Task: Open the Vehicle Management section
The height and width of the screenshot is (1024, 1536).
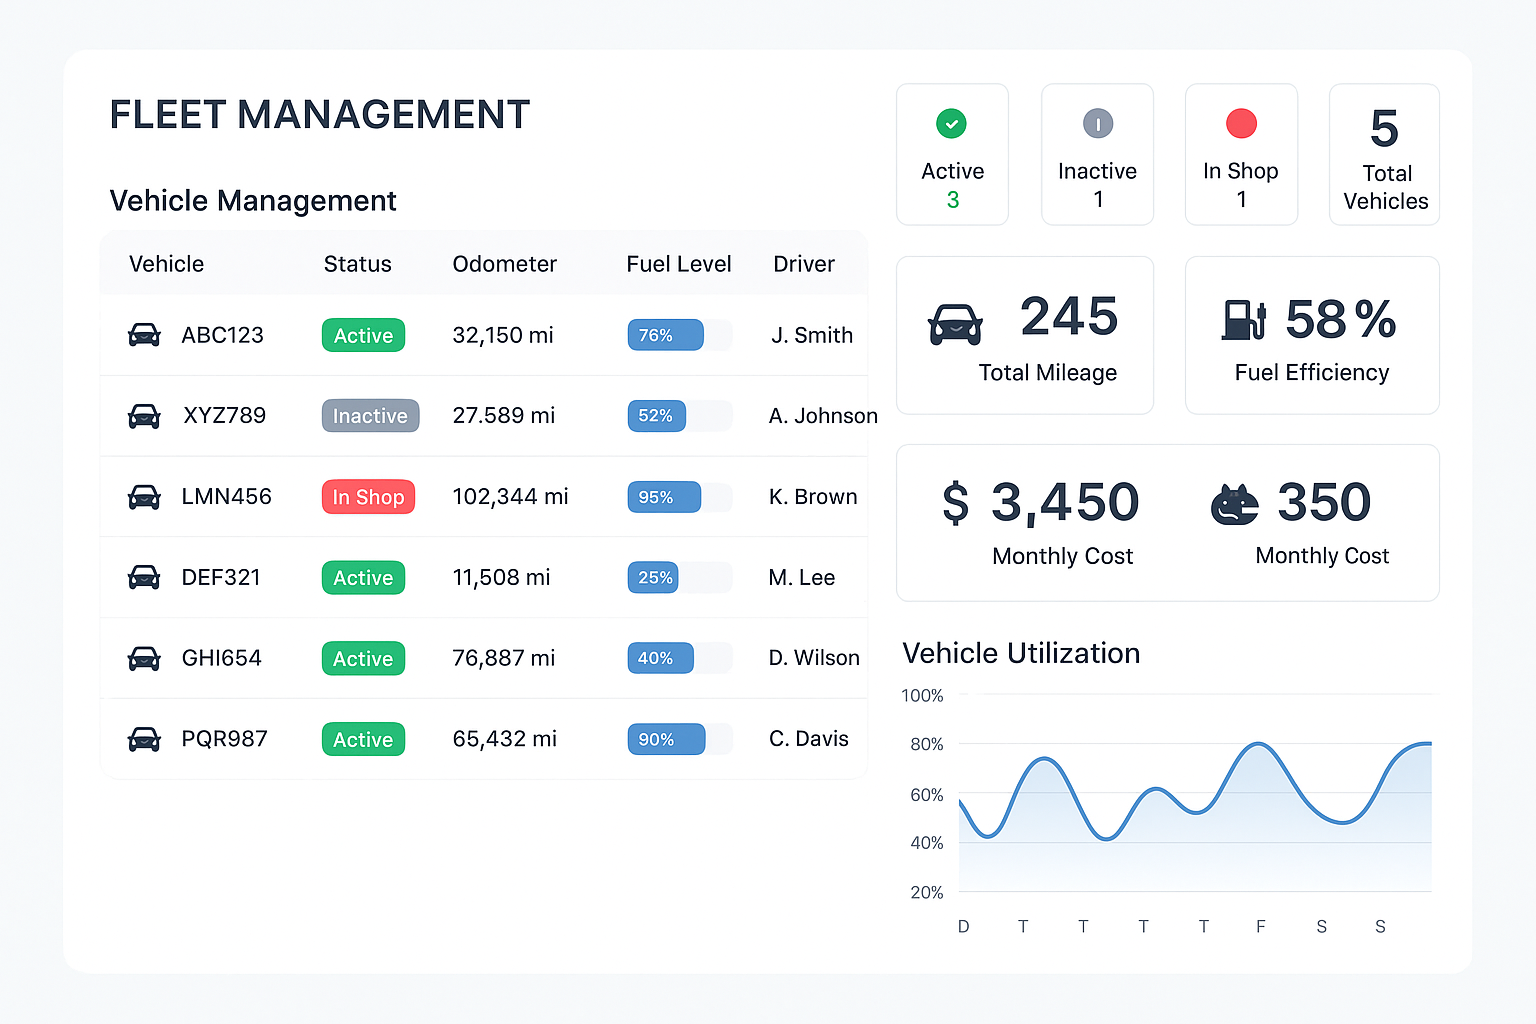Action: (253, 201)
